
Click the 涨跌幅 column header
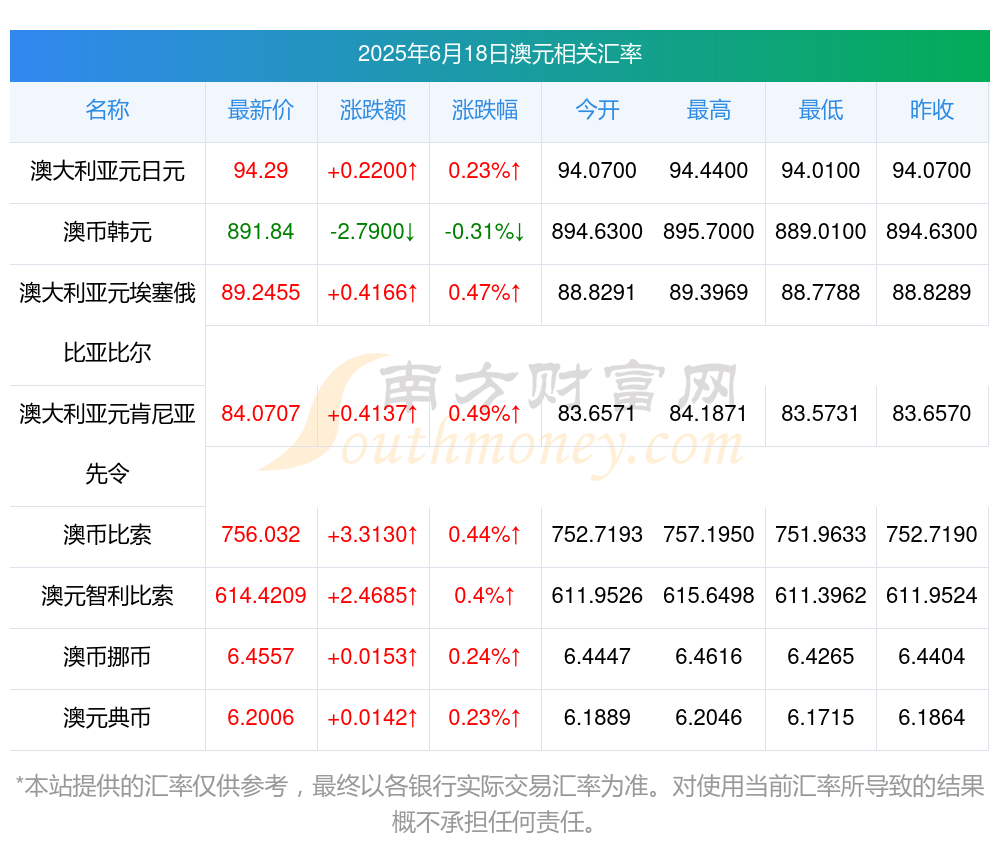pyautogui.click(x=485, y=110)
